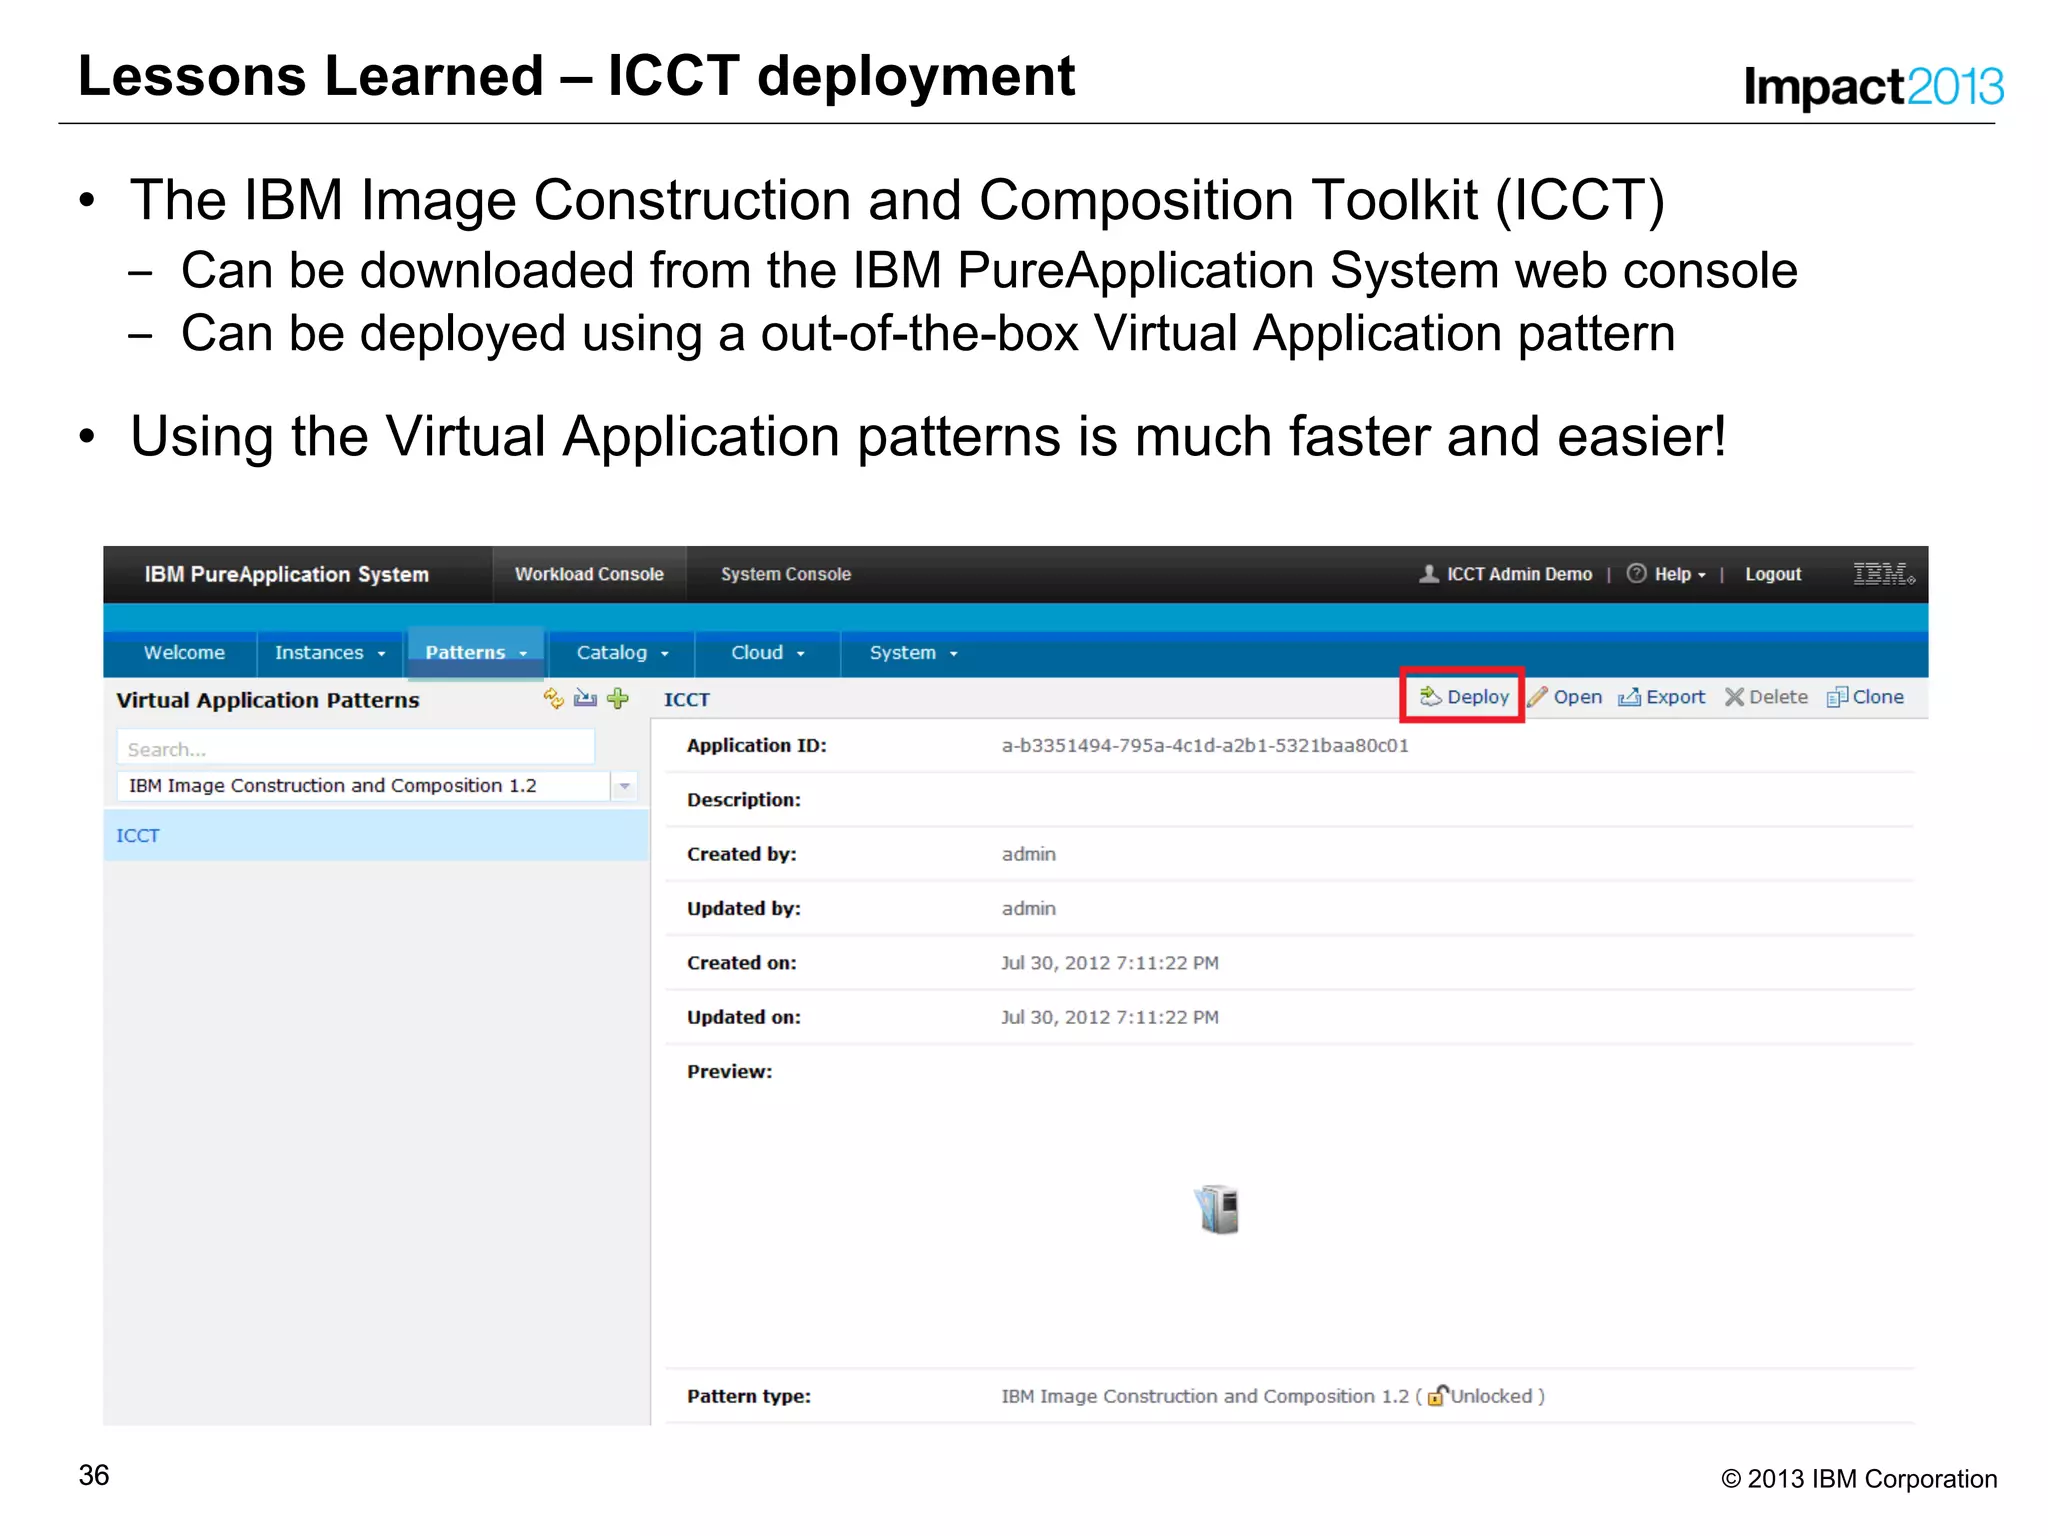Click the Virtual Application Patterns heading
The image size is (2048, 1536).
pos(268,700)
